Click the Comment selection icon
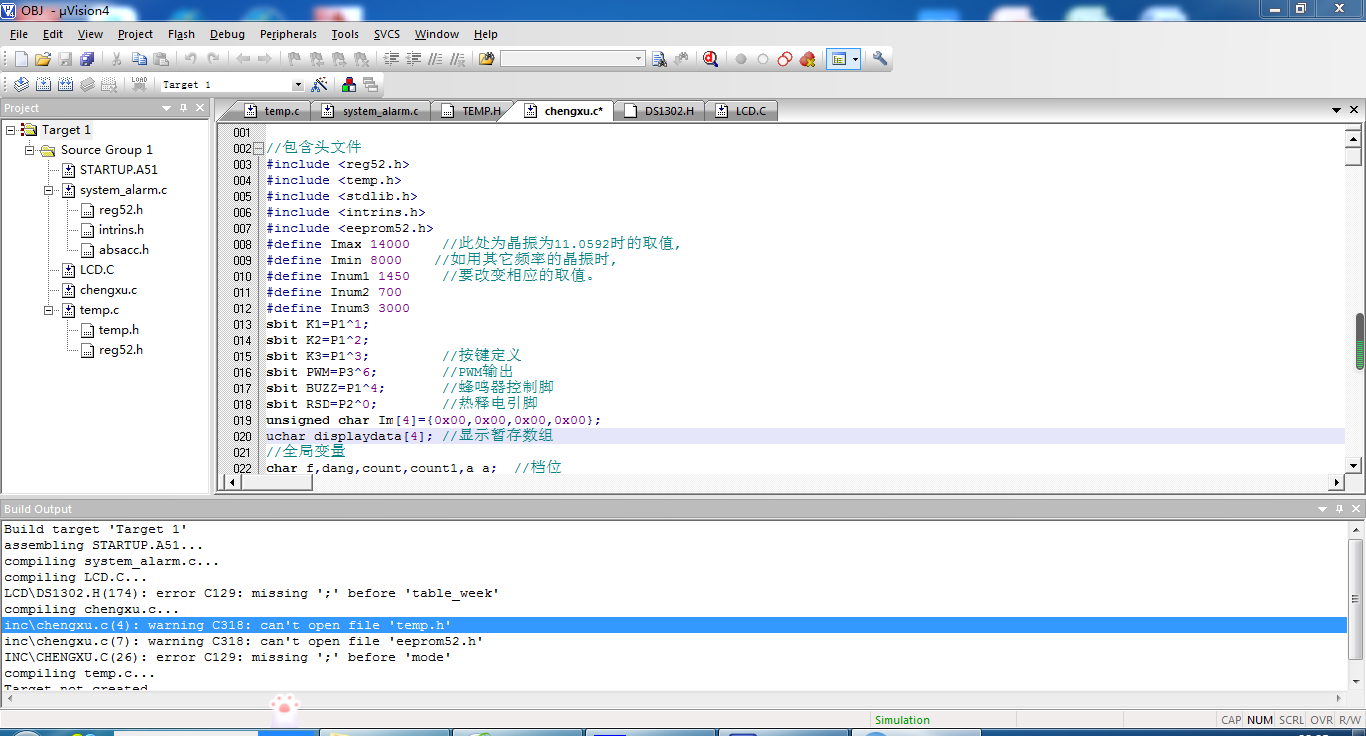The image size is (1366, 736). pos(435,59)
